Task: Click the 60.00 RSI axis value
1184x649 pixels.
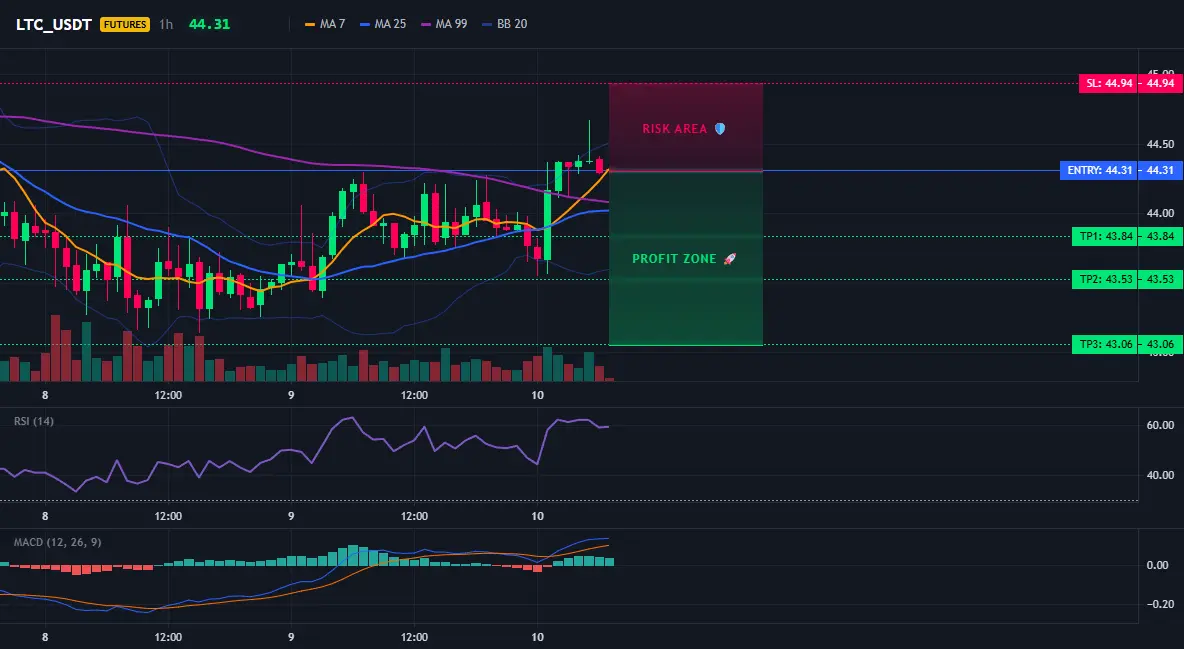Action: (x=1161, y=425)
